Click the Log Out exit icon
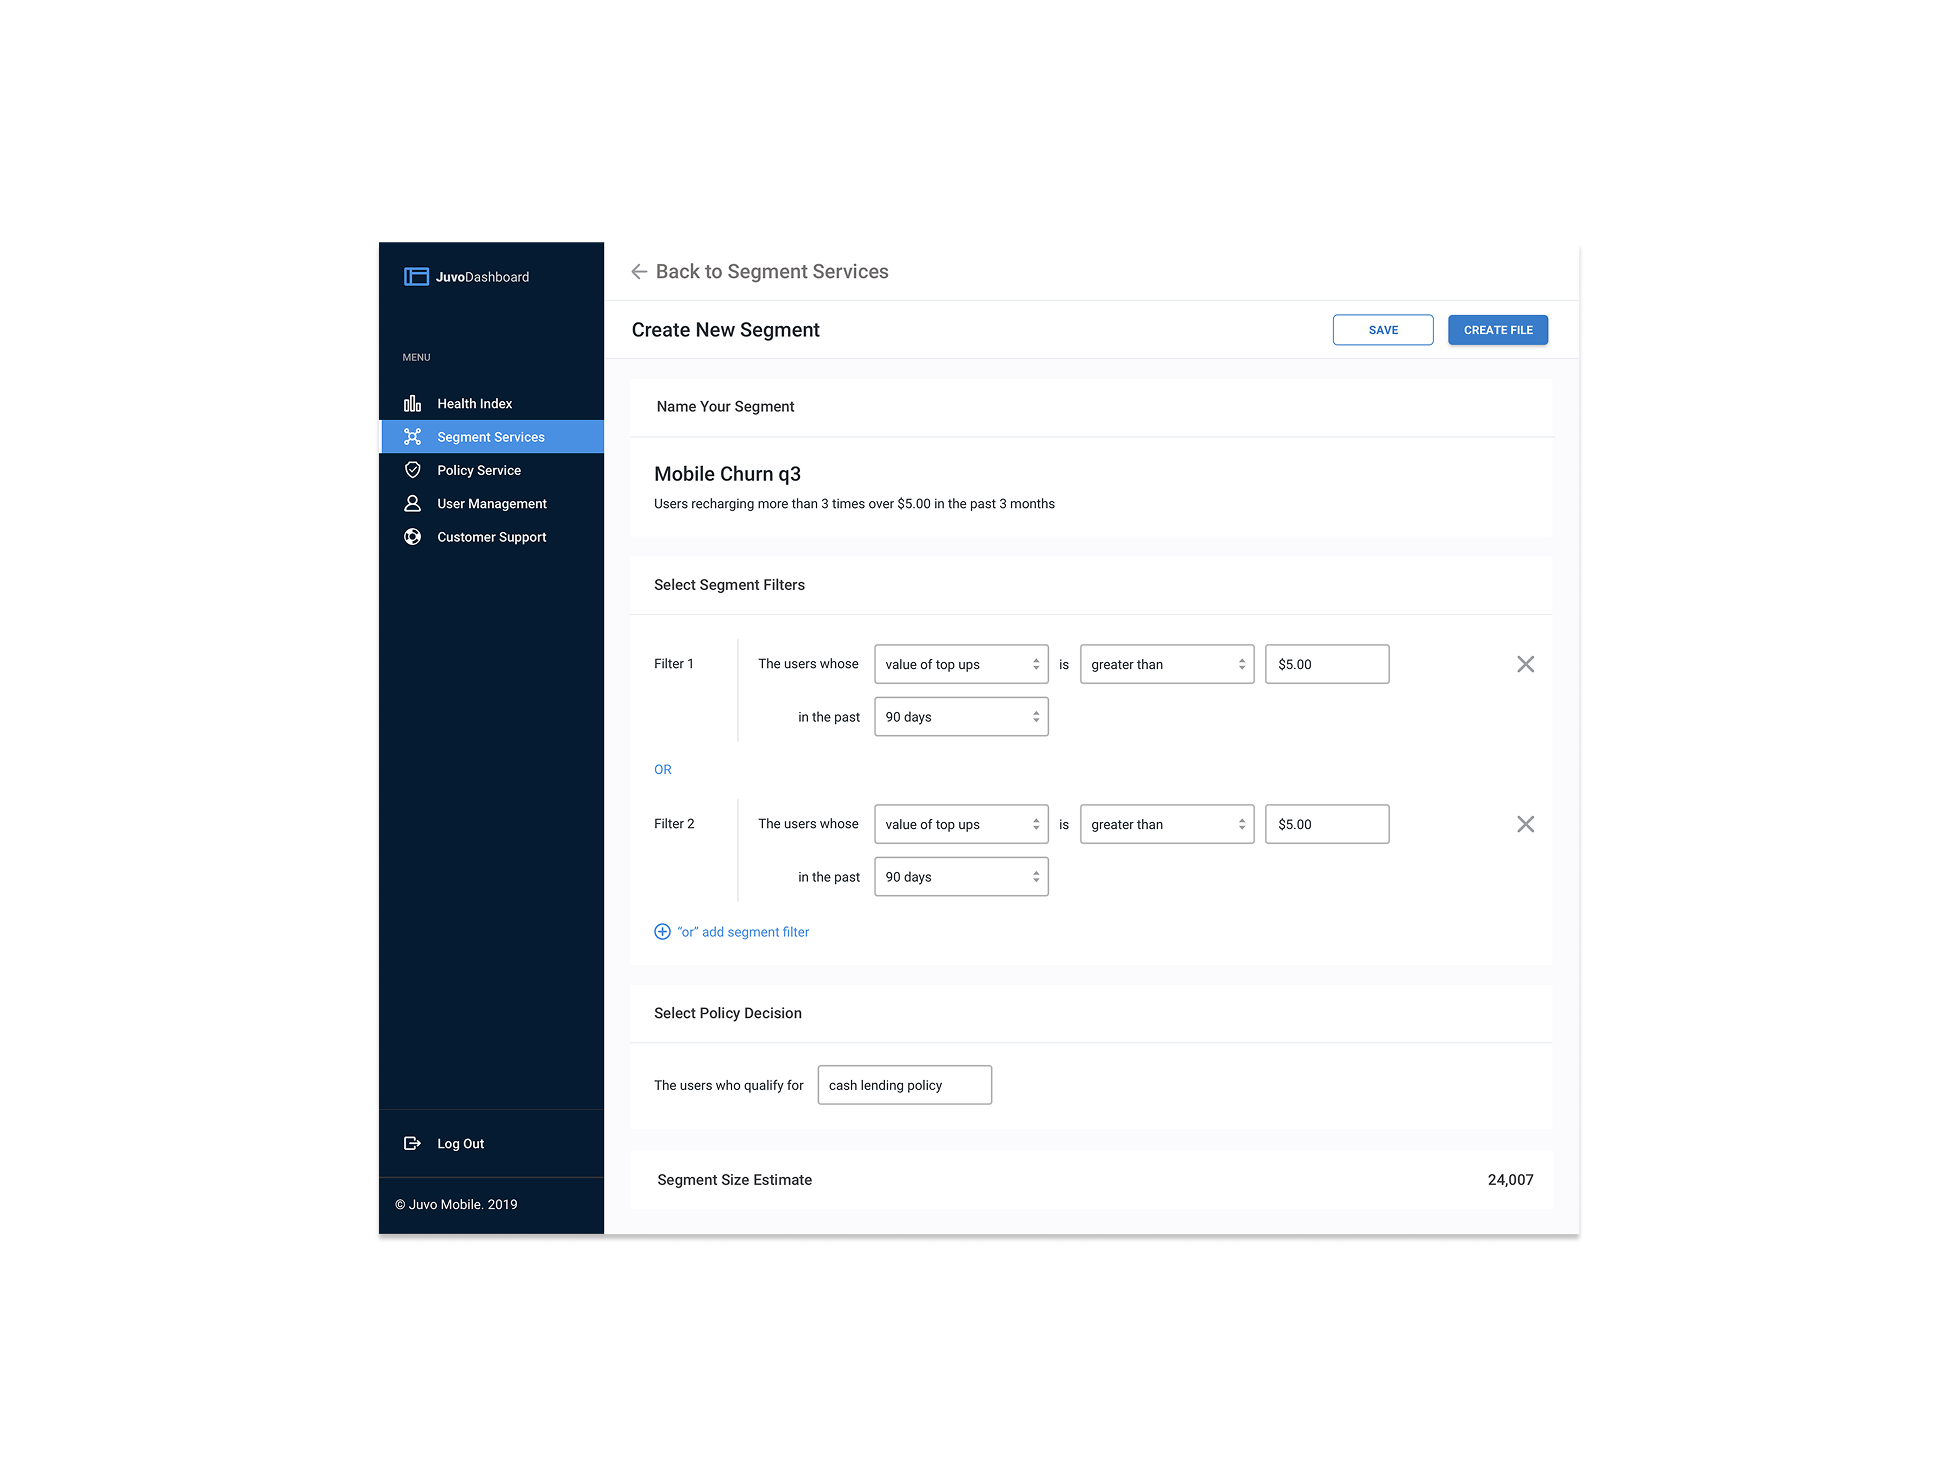Viewport: 1959px width, 1469px height. pos(412,1143)
